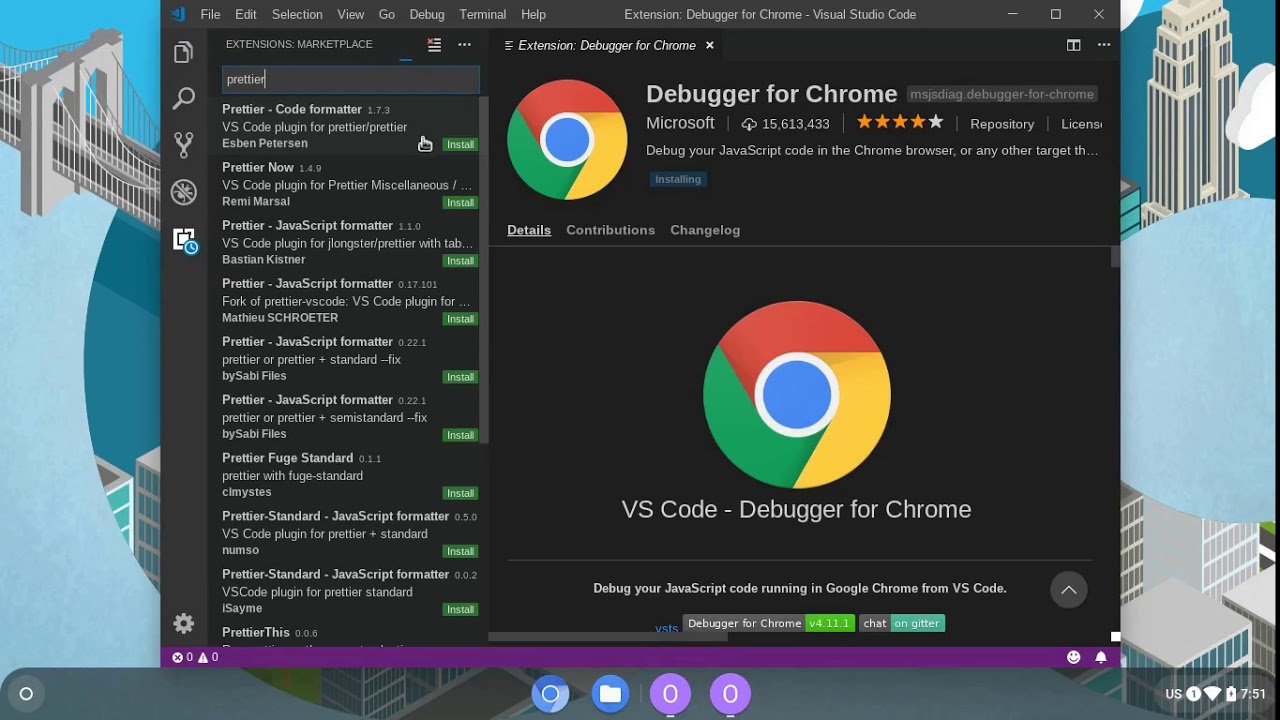Install Prettier-Standard by iSayme

pos(460,609)
